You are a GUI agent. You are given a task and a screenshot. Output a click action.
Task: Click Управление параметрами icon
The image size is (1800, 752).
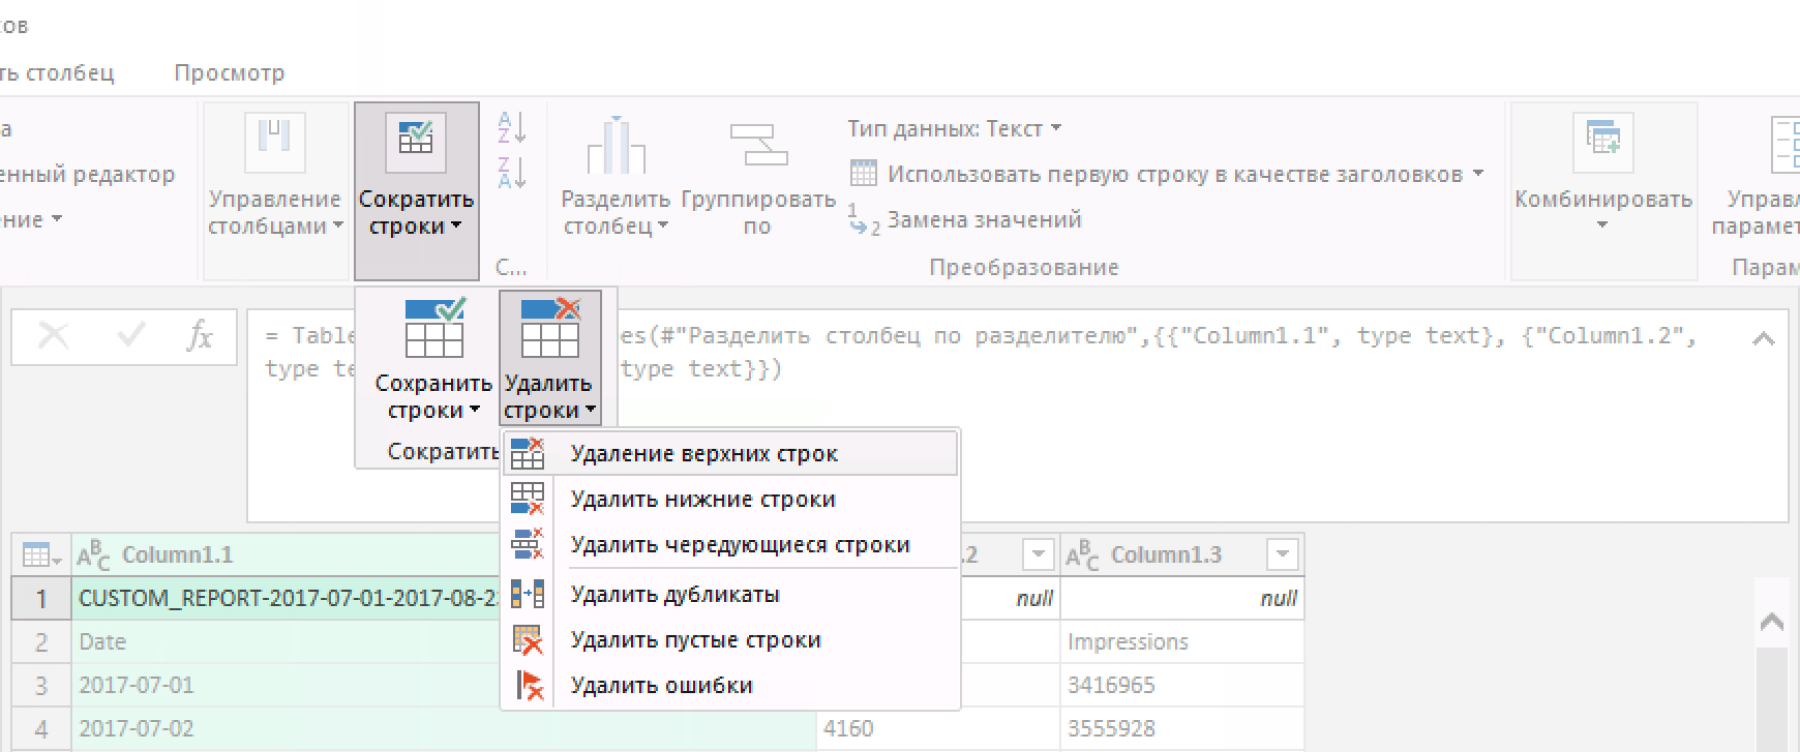[1785, 145]
